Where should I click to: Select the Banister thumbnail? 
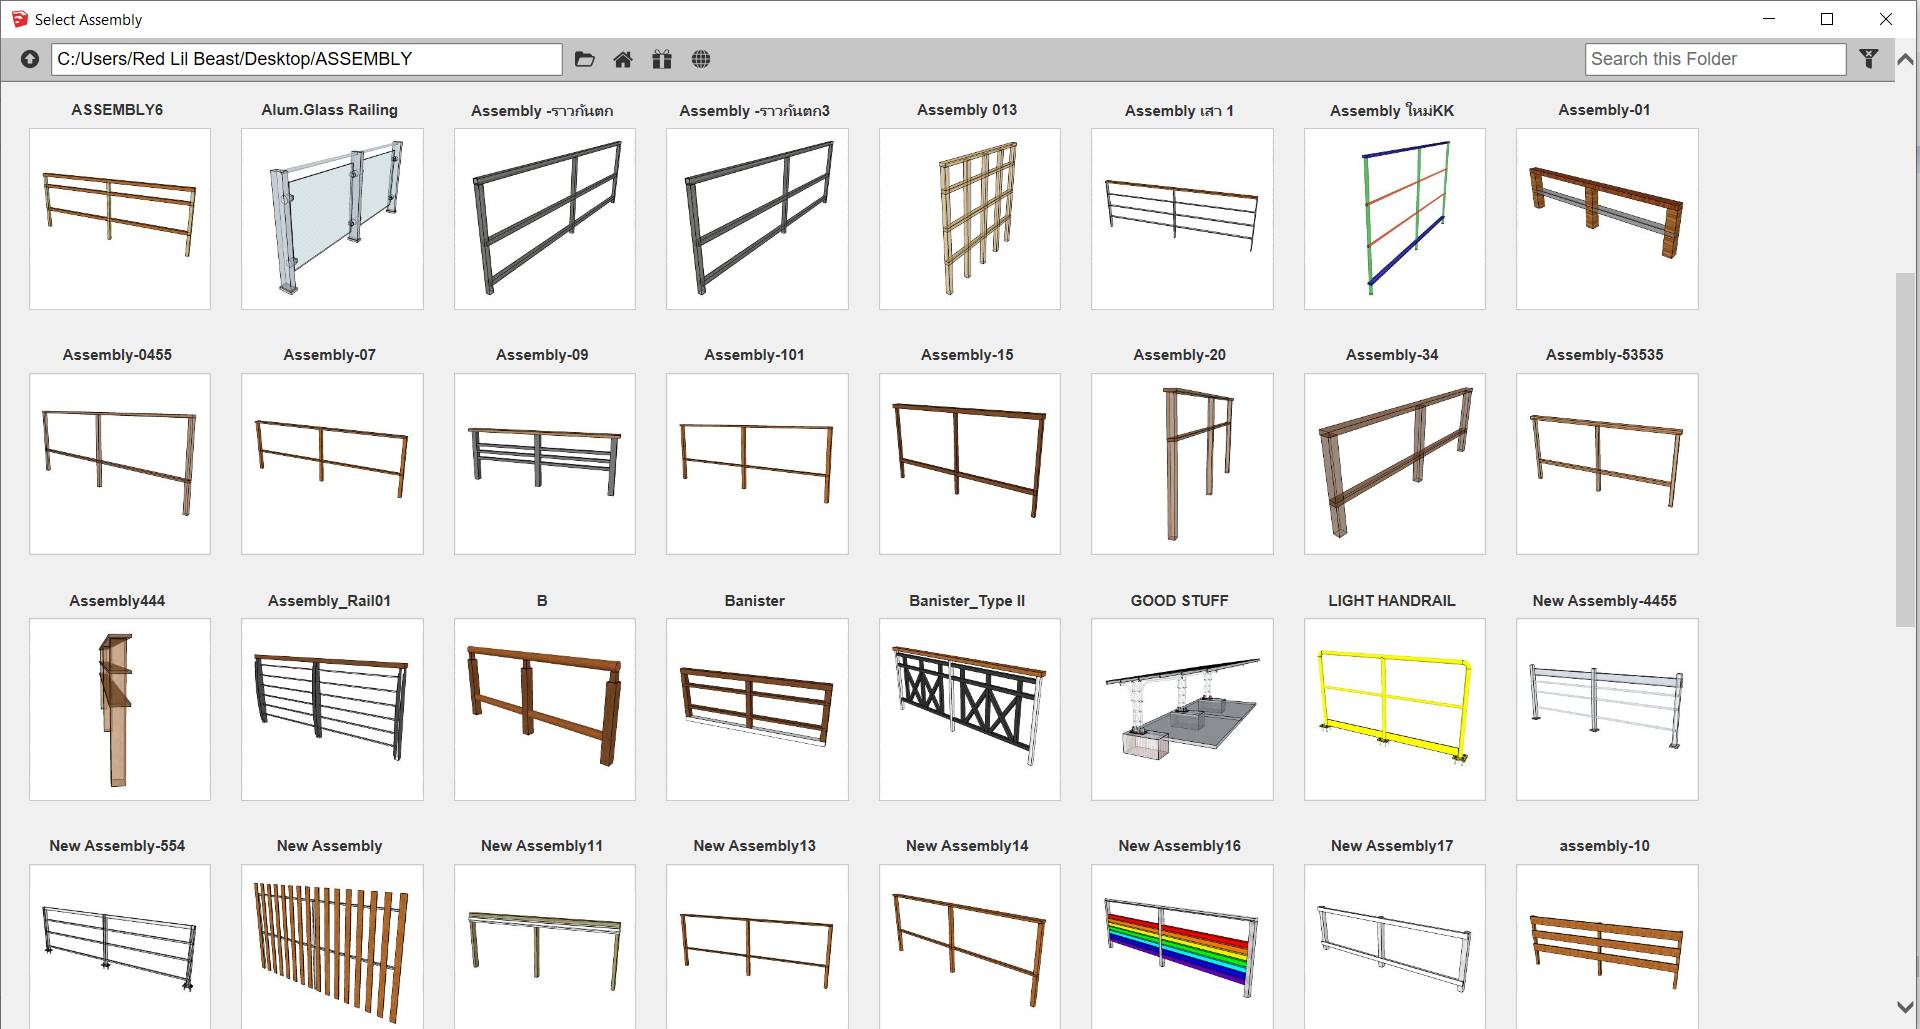(757, 709)
